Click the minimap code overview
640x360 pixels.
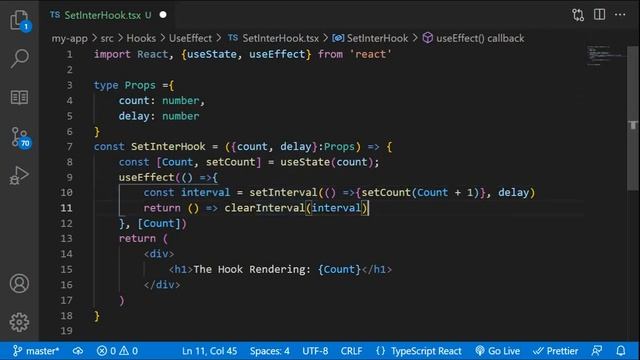(x=605, y=55)
